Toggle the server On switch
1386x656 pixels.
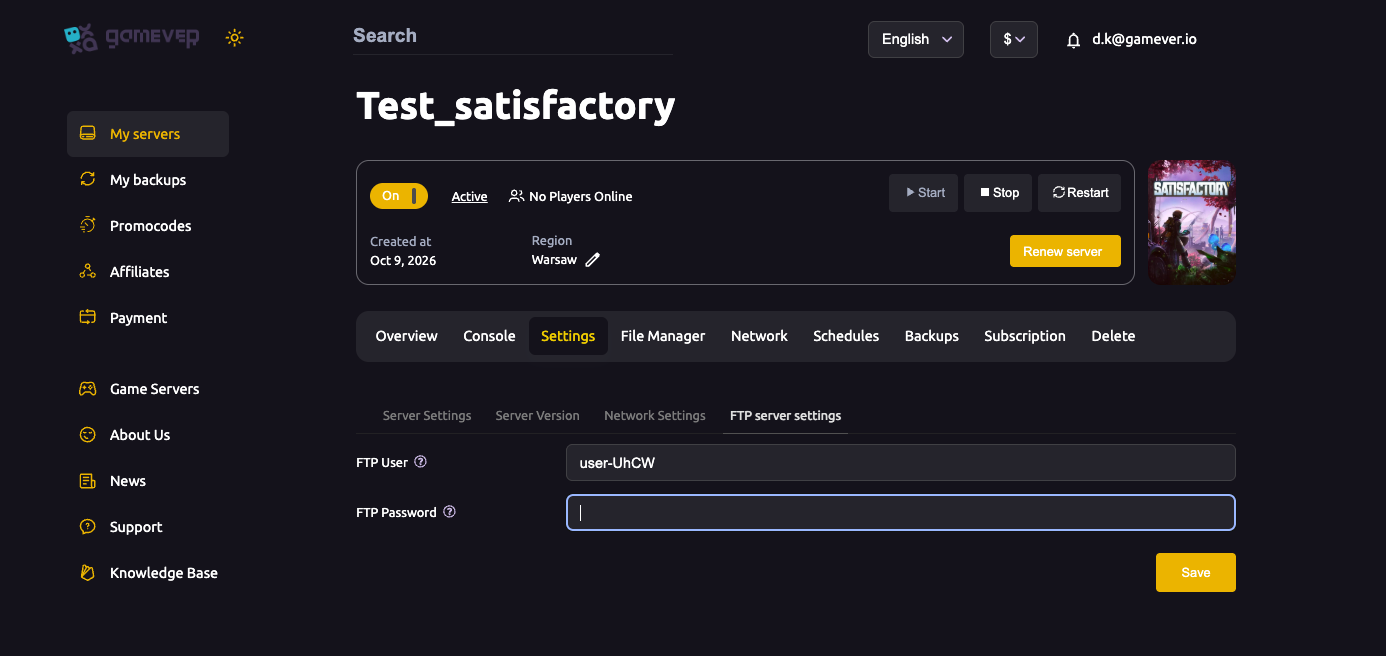pos(399,196)
